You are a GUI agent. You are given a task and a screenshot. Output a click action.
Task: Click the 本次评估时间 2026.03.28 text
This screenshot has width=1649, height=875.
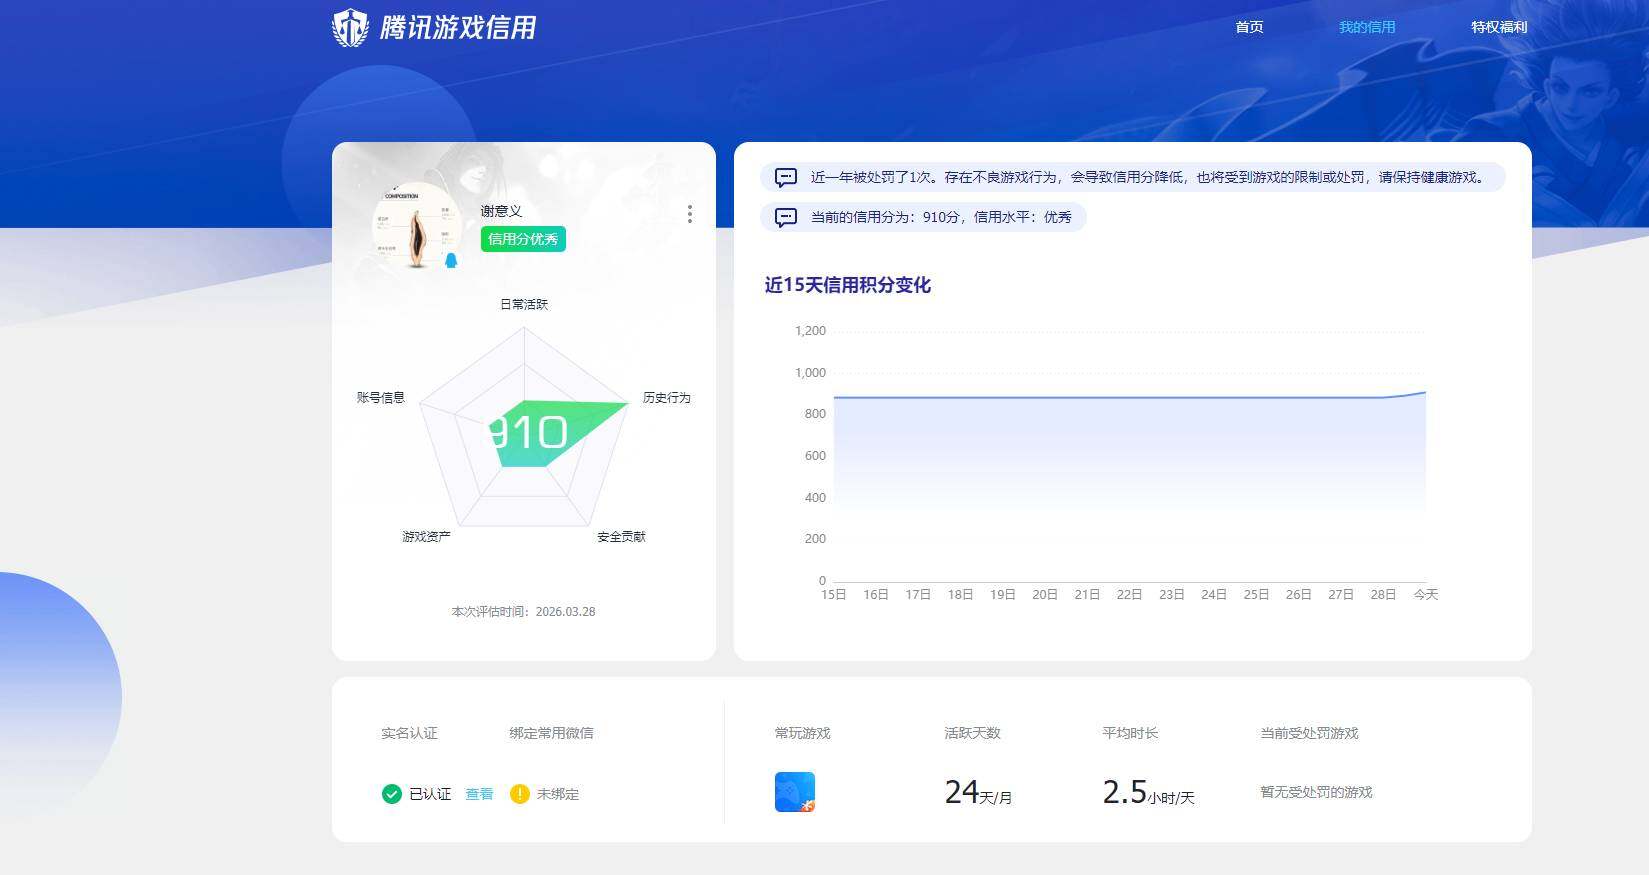523,612
